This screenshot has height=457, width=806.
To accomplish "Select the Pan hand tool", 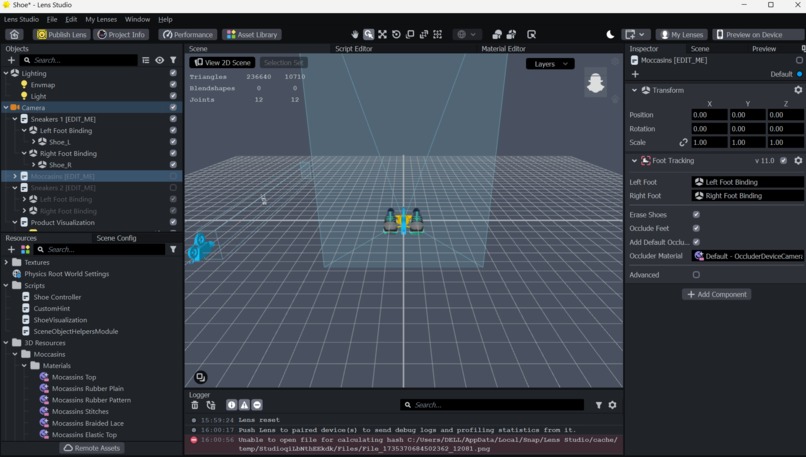I will click(x=355, y=34).
